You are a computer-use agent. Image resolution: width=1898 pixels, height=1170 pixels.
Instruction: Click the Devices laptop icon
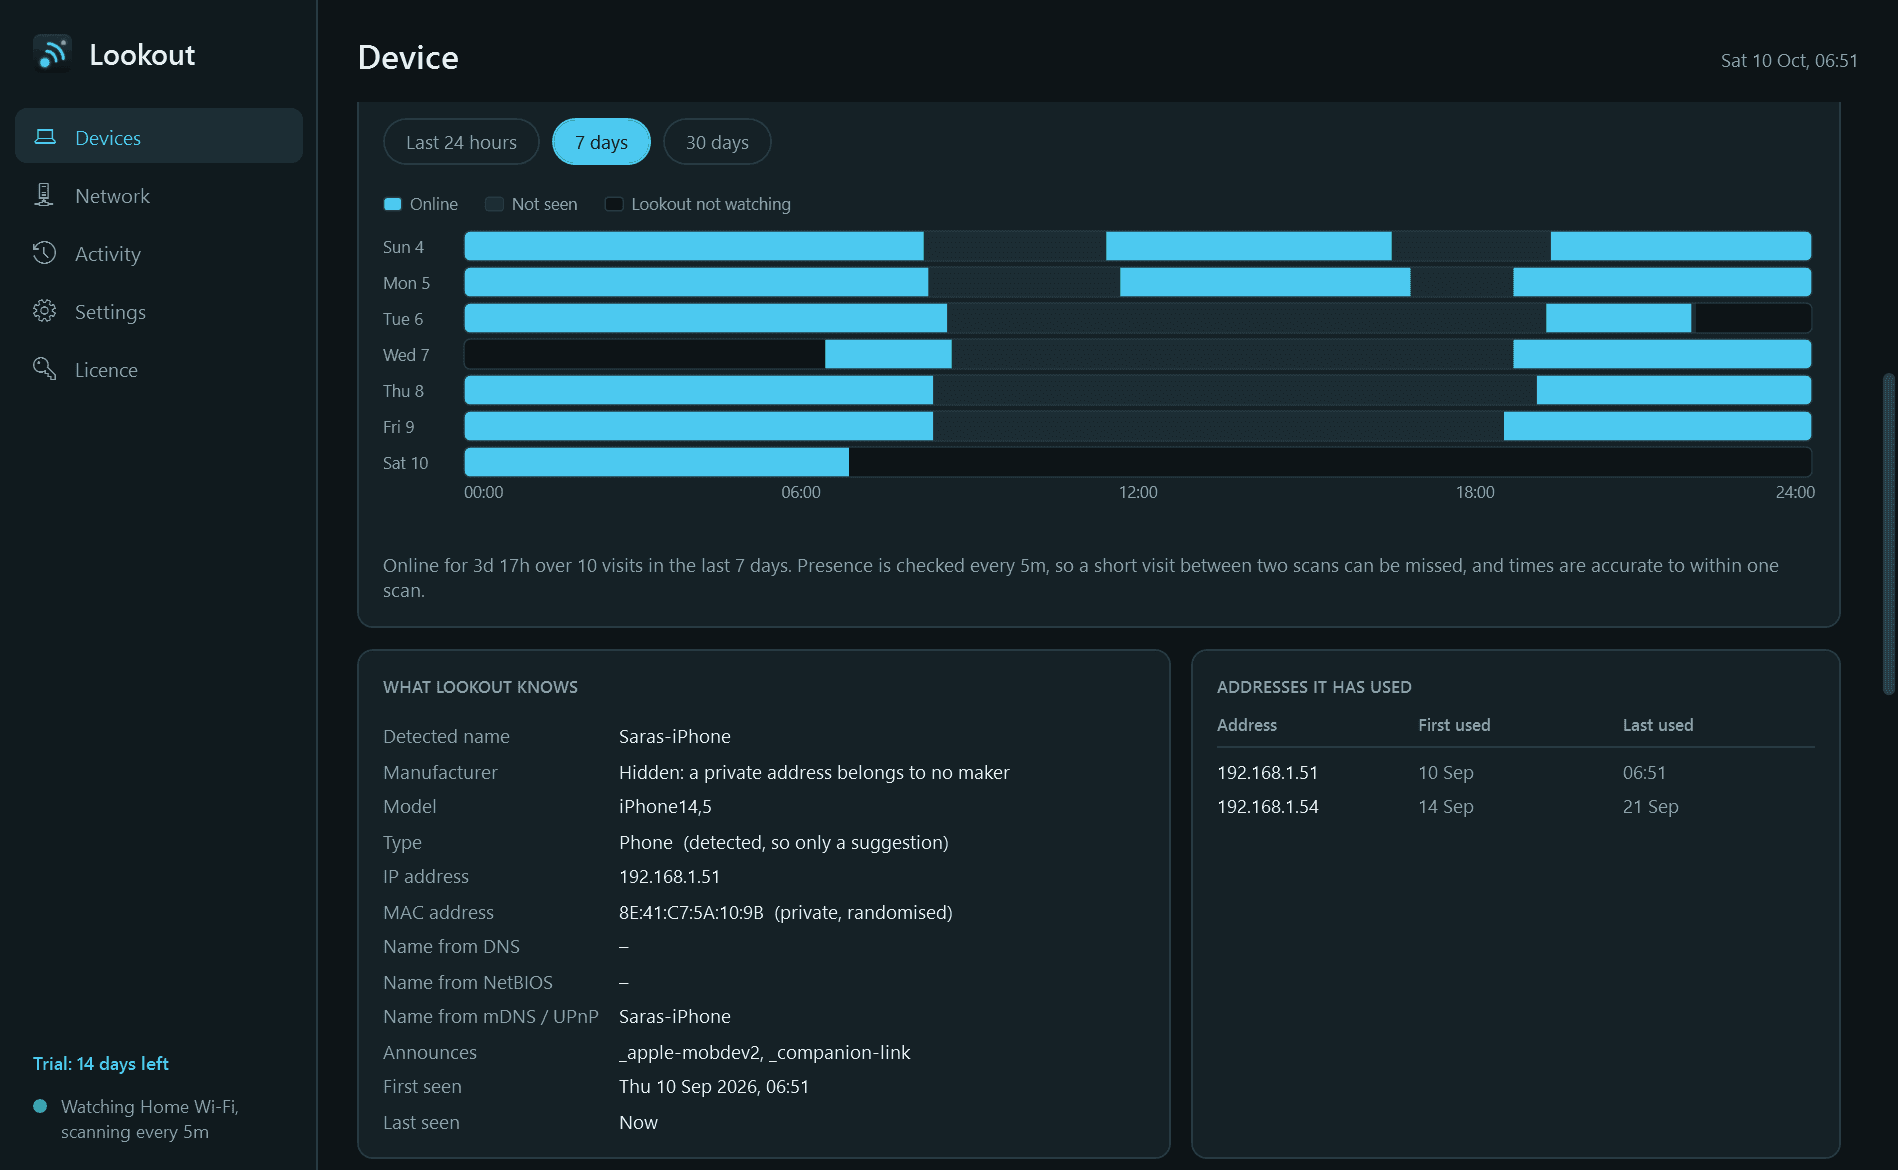(x=45, y=137)
